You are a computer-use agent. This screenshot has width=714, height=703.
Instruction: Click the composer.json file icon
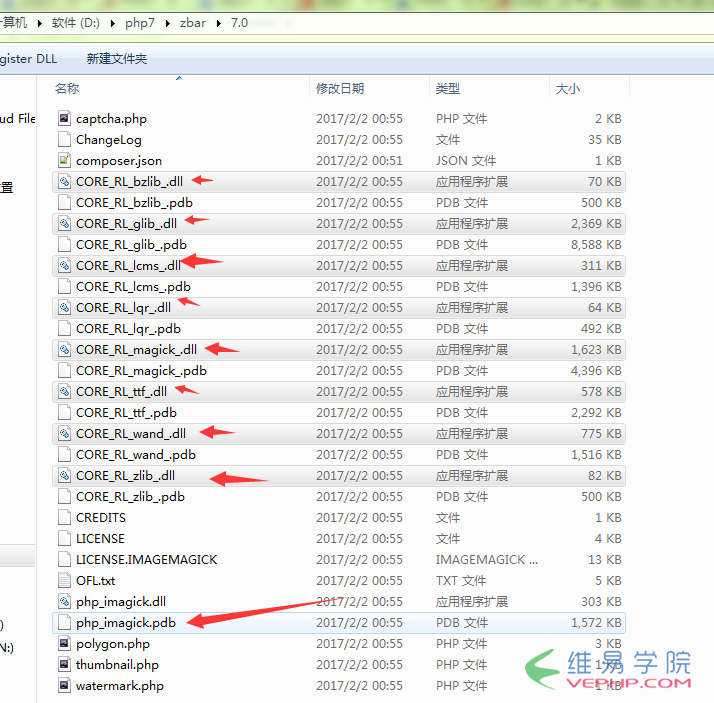(x=65, y=161)
